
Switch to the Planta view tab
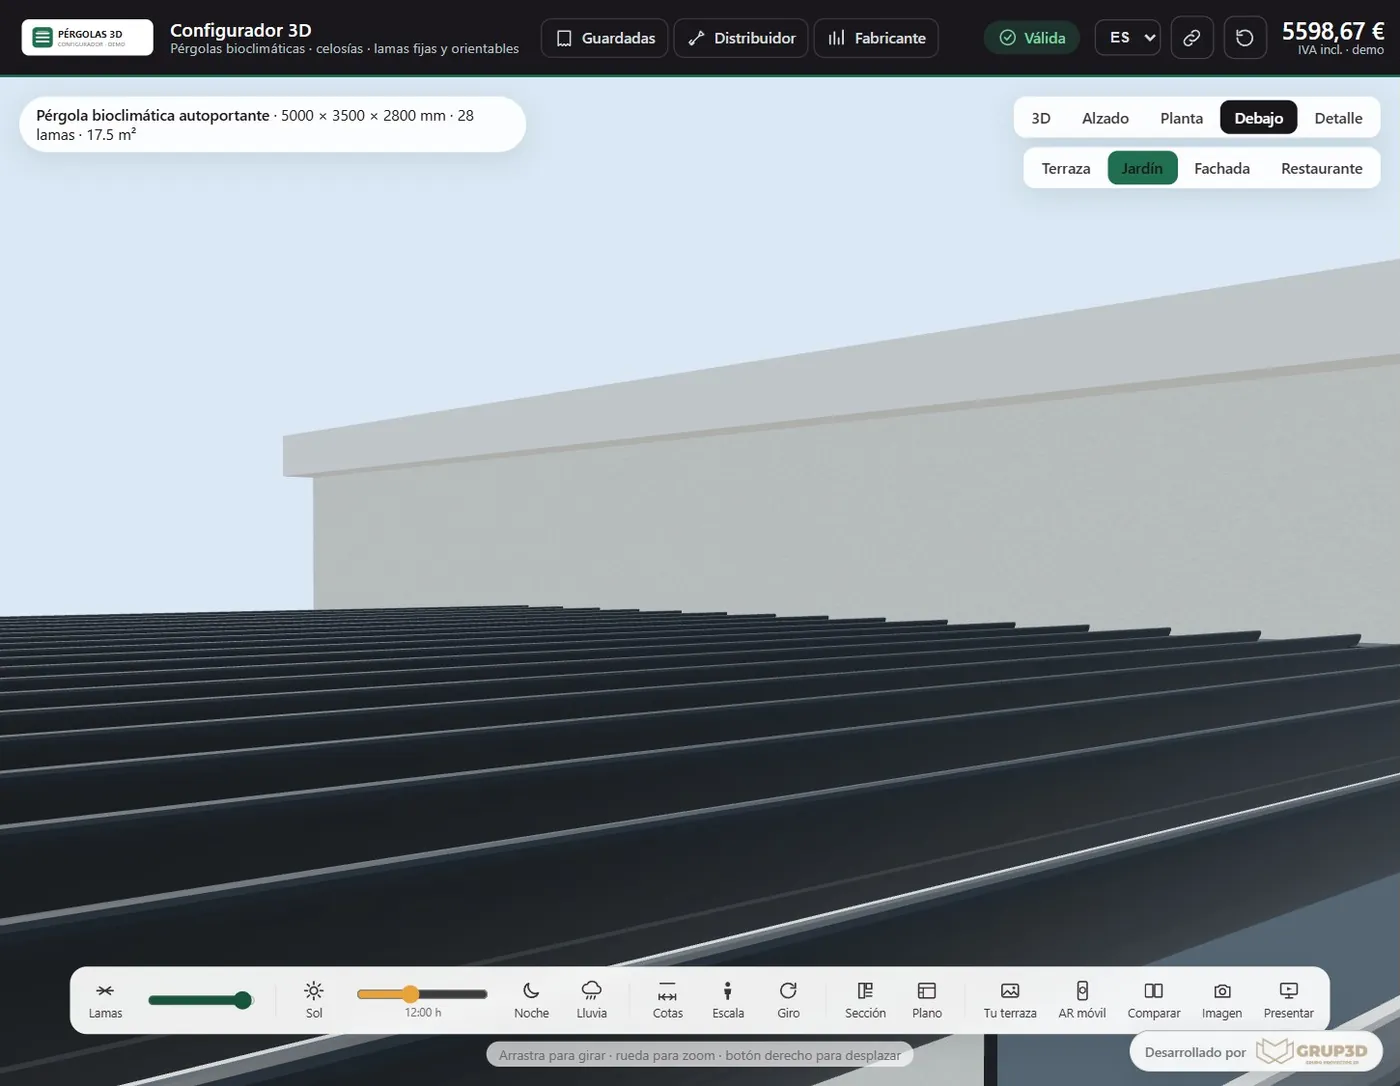click(1181, 118)
